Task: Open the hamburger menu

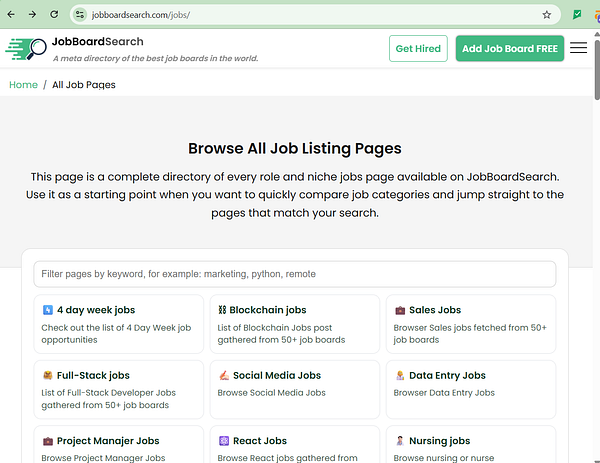Action: click(578, 48)
